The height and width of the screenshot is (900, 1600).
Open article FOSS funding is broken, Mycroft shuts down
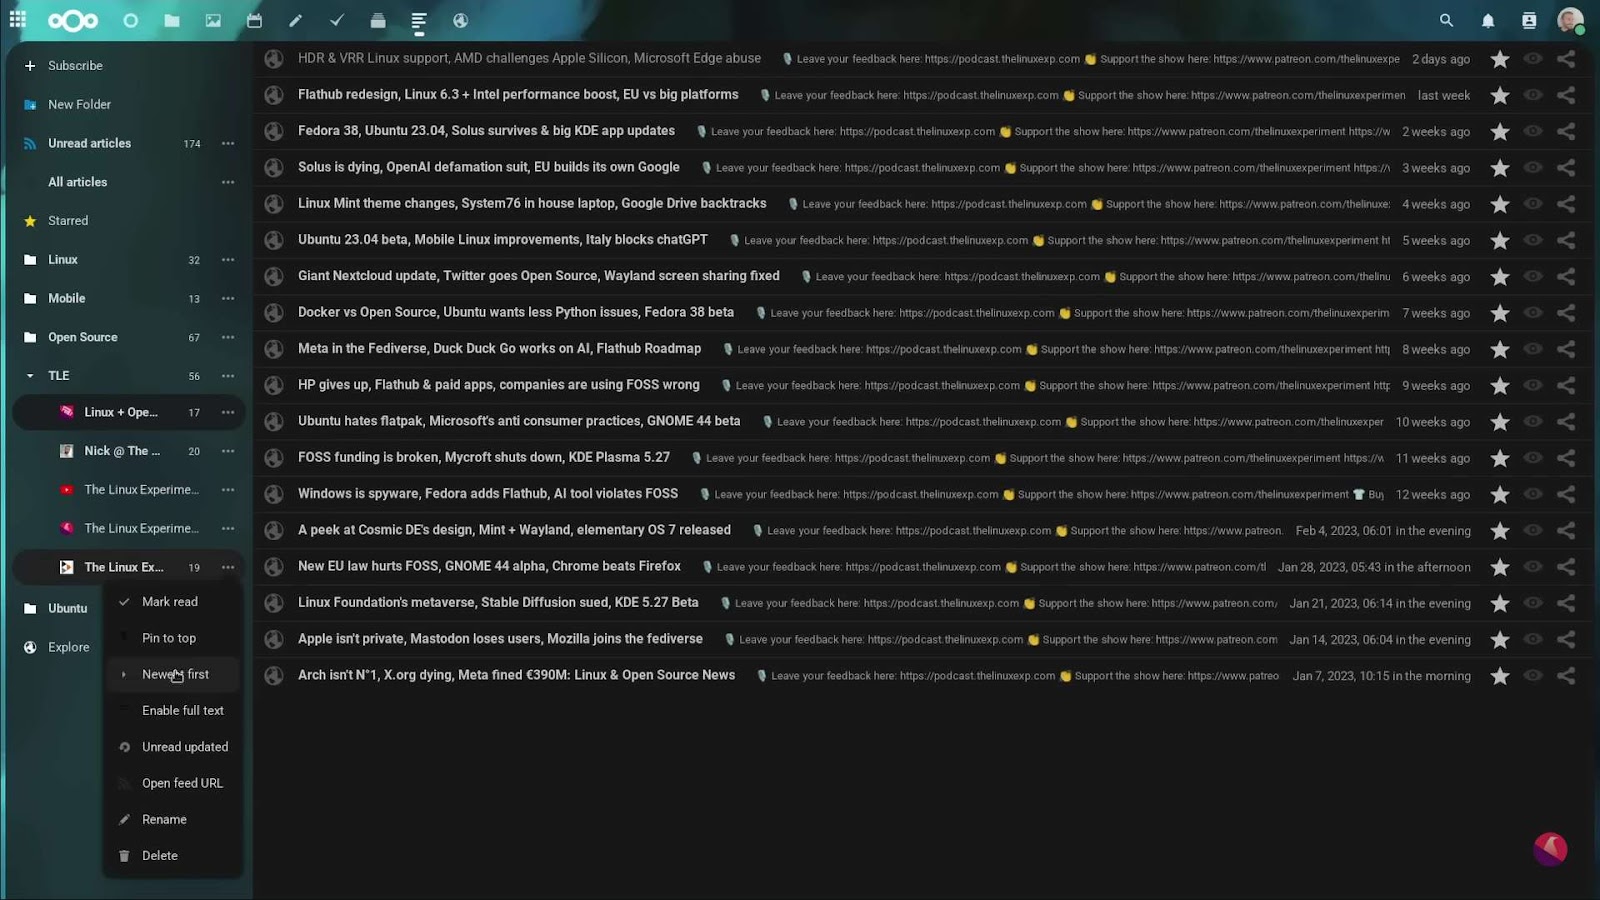pyautogui.click(x=484, y=458)
